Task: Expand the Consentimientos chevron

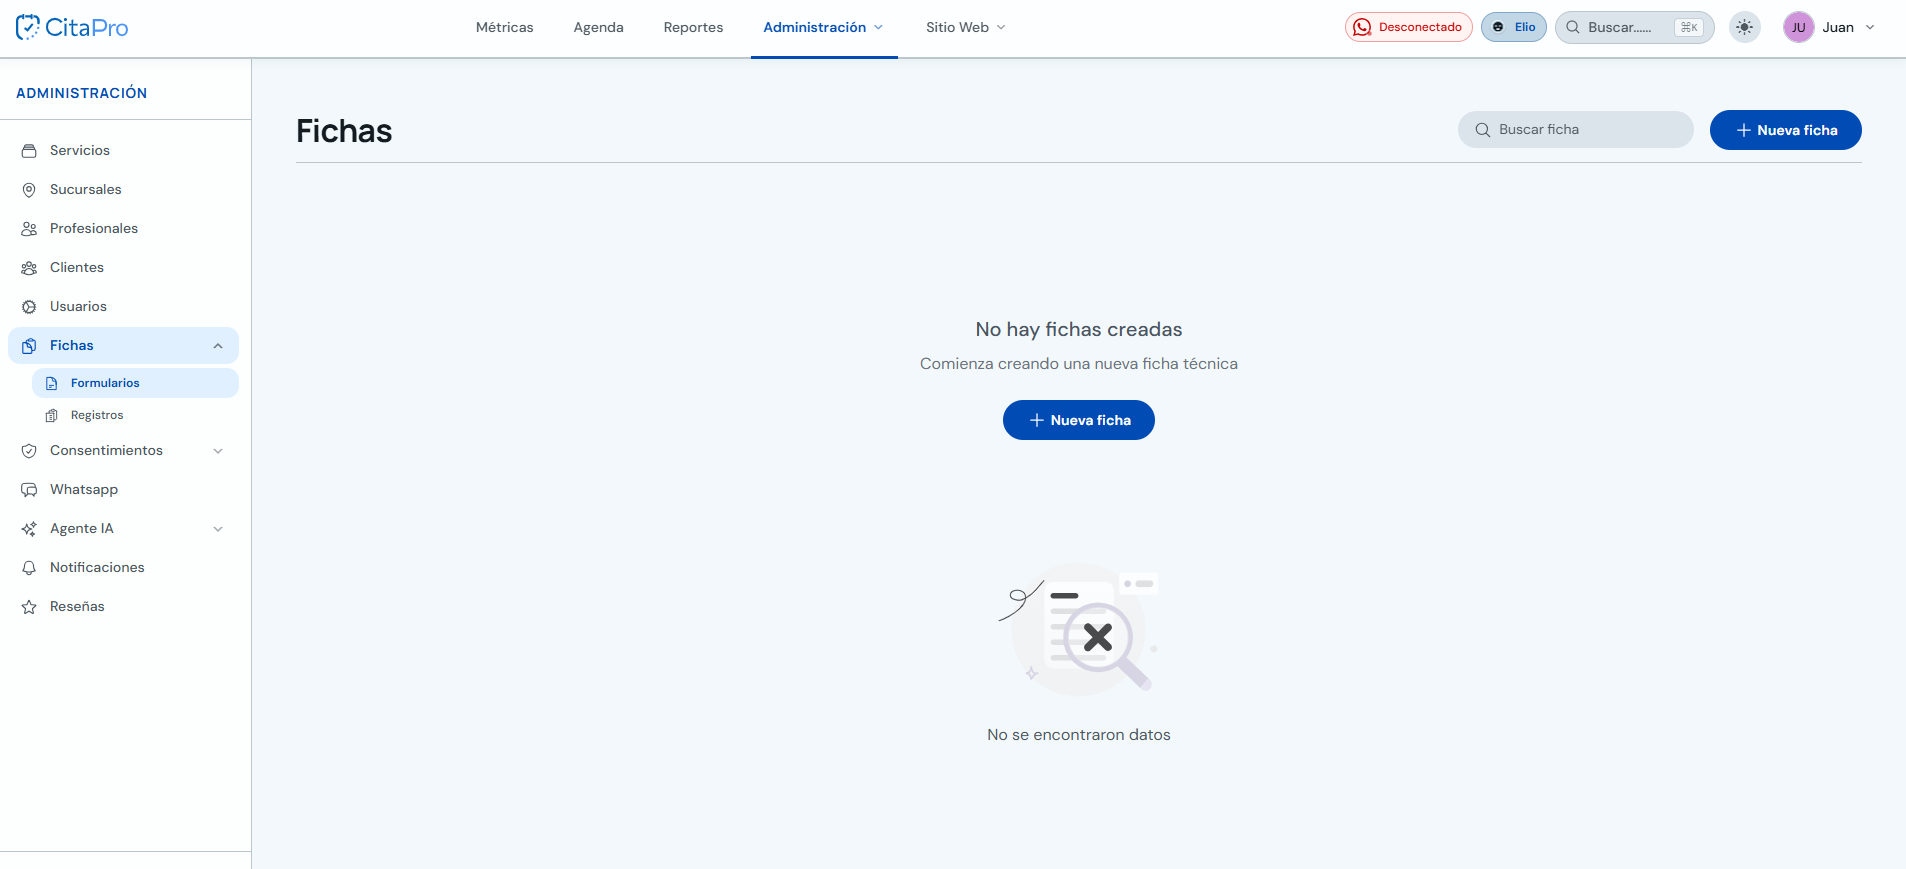Action: point(218,451)
